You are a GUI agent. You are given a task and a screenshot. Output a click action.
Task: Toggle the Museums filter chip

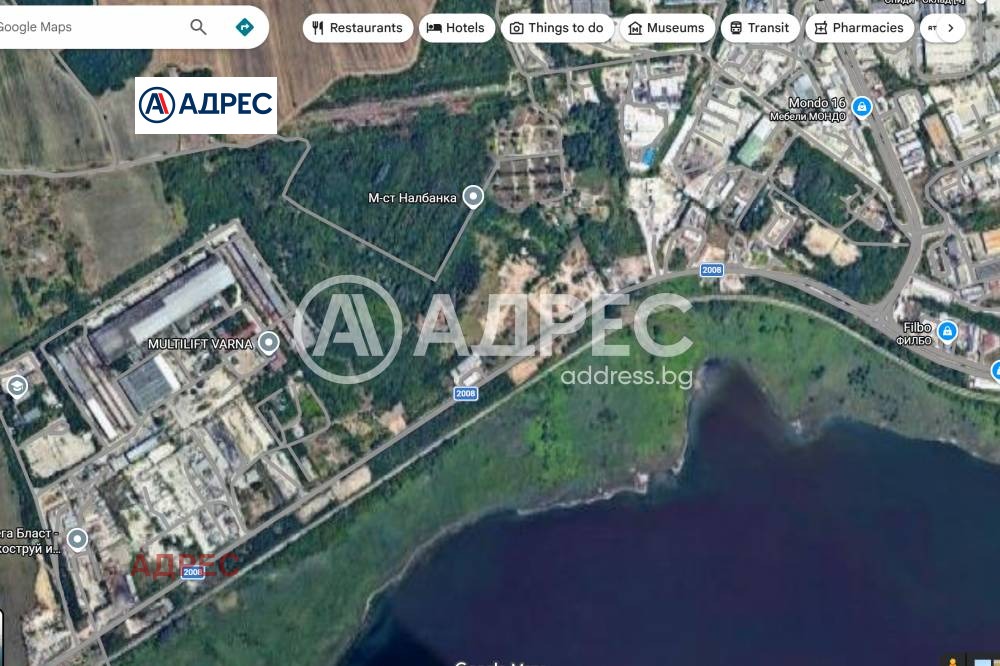(667, 27)
